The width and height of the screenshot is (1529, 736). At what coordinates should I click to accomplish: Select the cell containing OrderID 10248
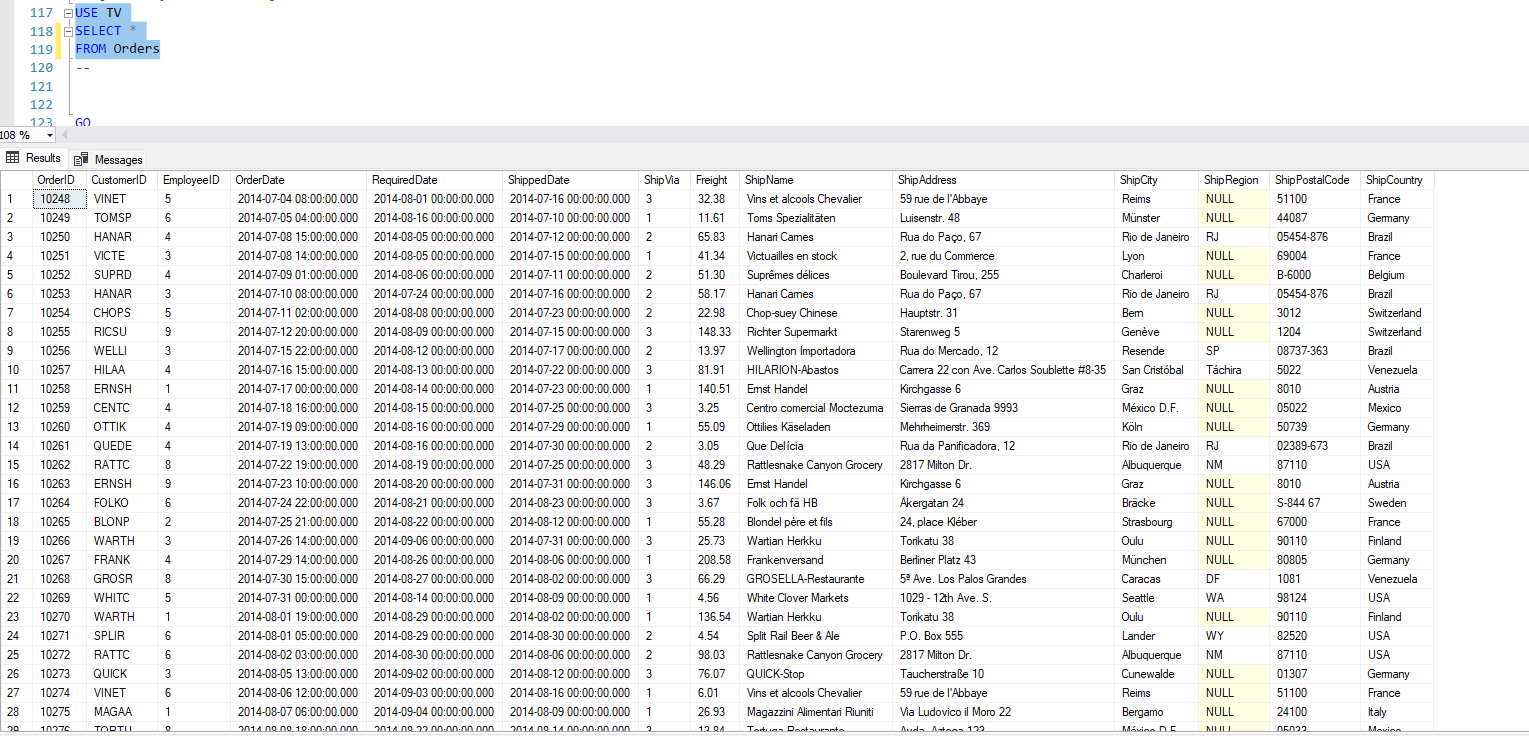click(56, 199)
